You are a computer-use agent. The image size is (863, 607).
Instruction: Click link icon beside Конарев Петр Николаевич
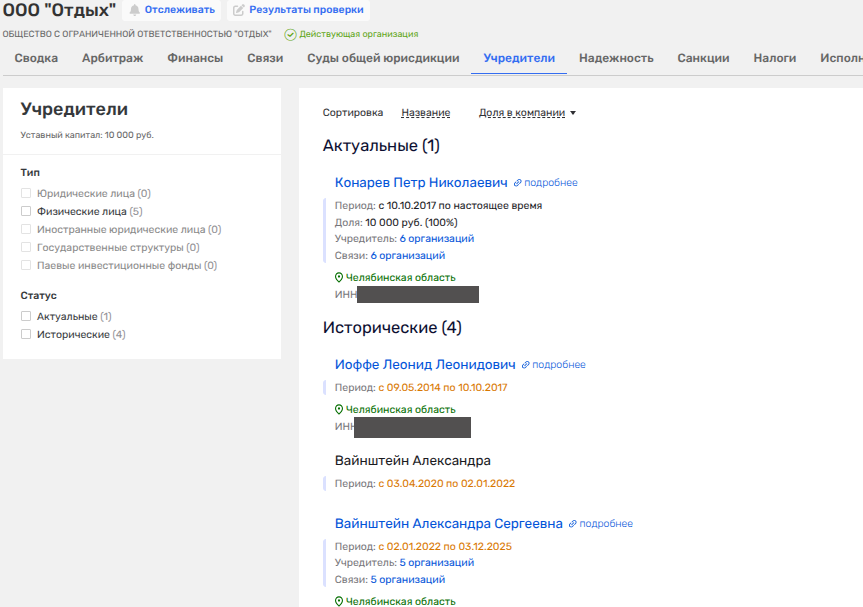517,183
